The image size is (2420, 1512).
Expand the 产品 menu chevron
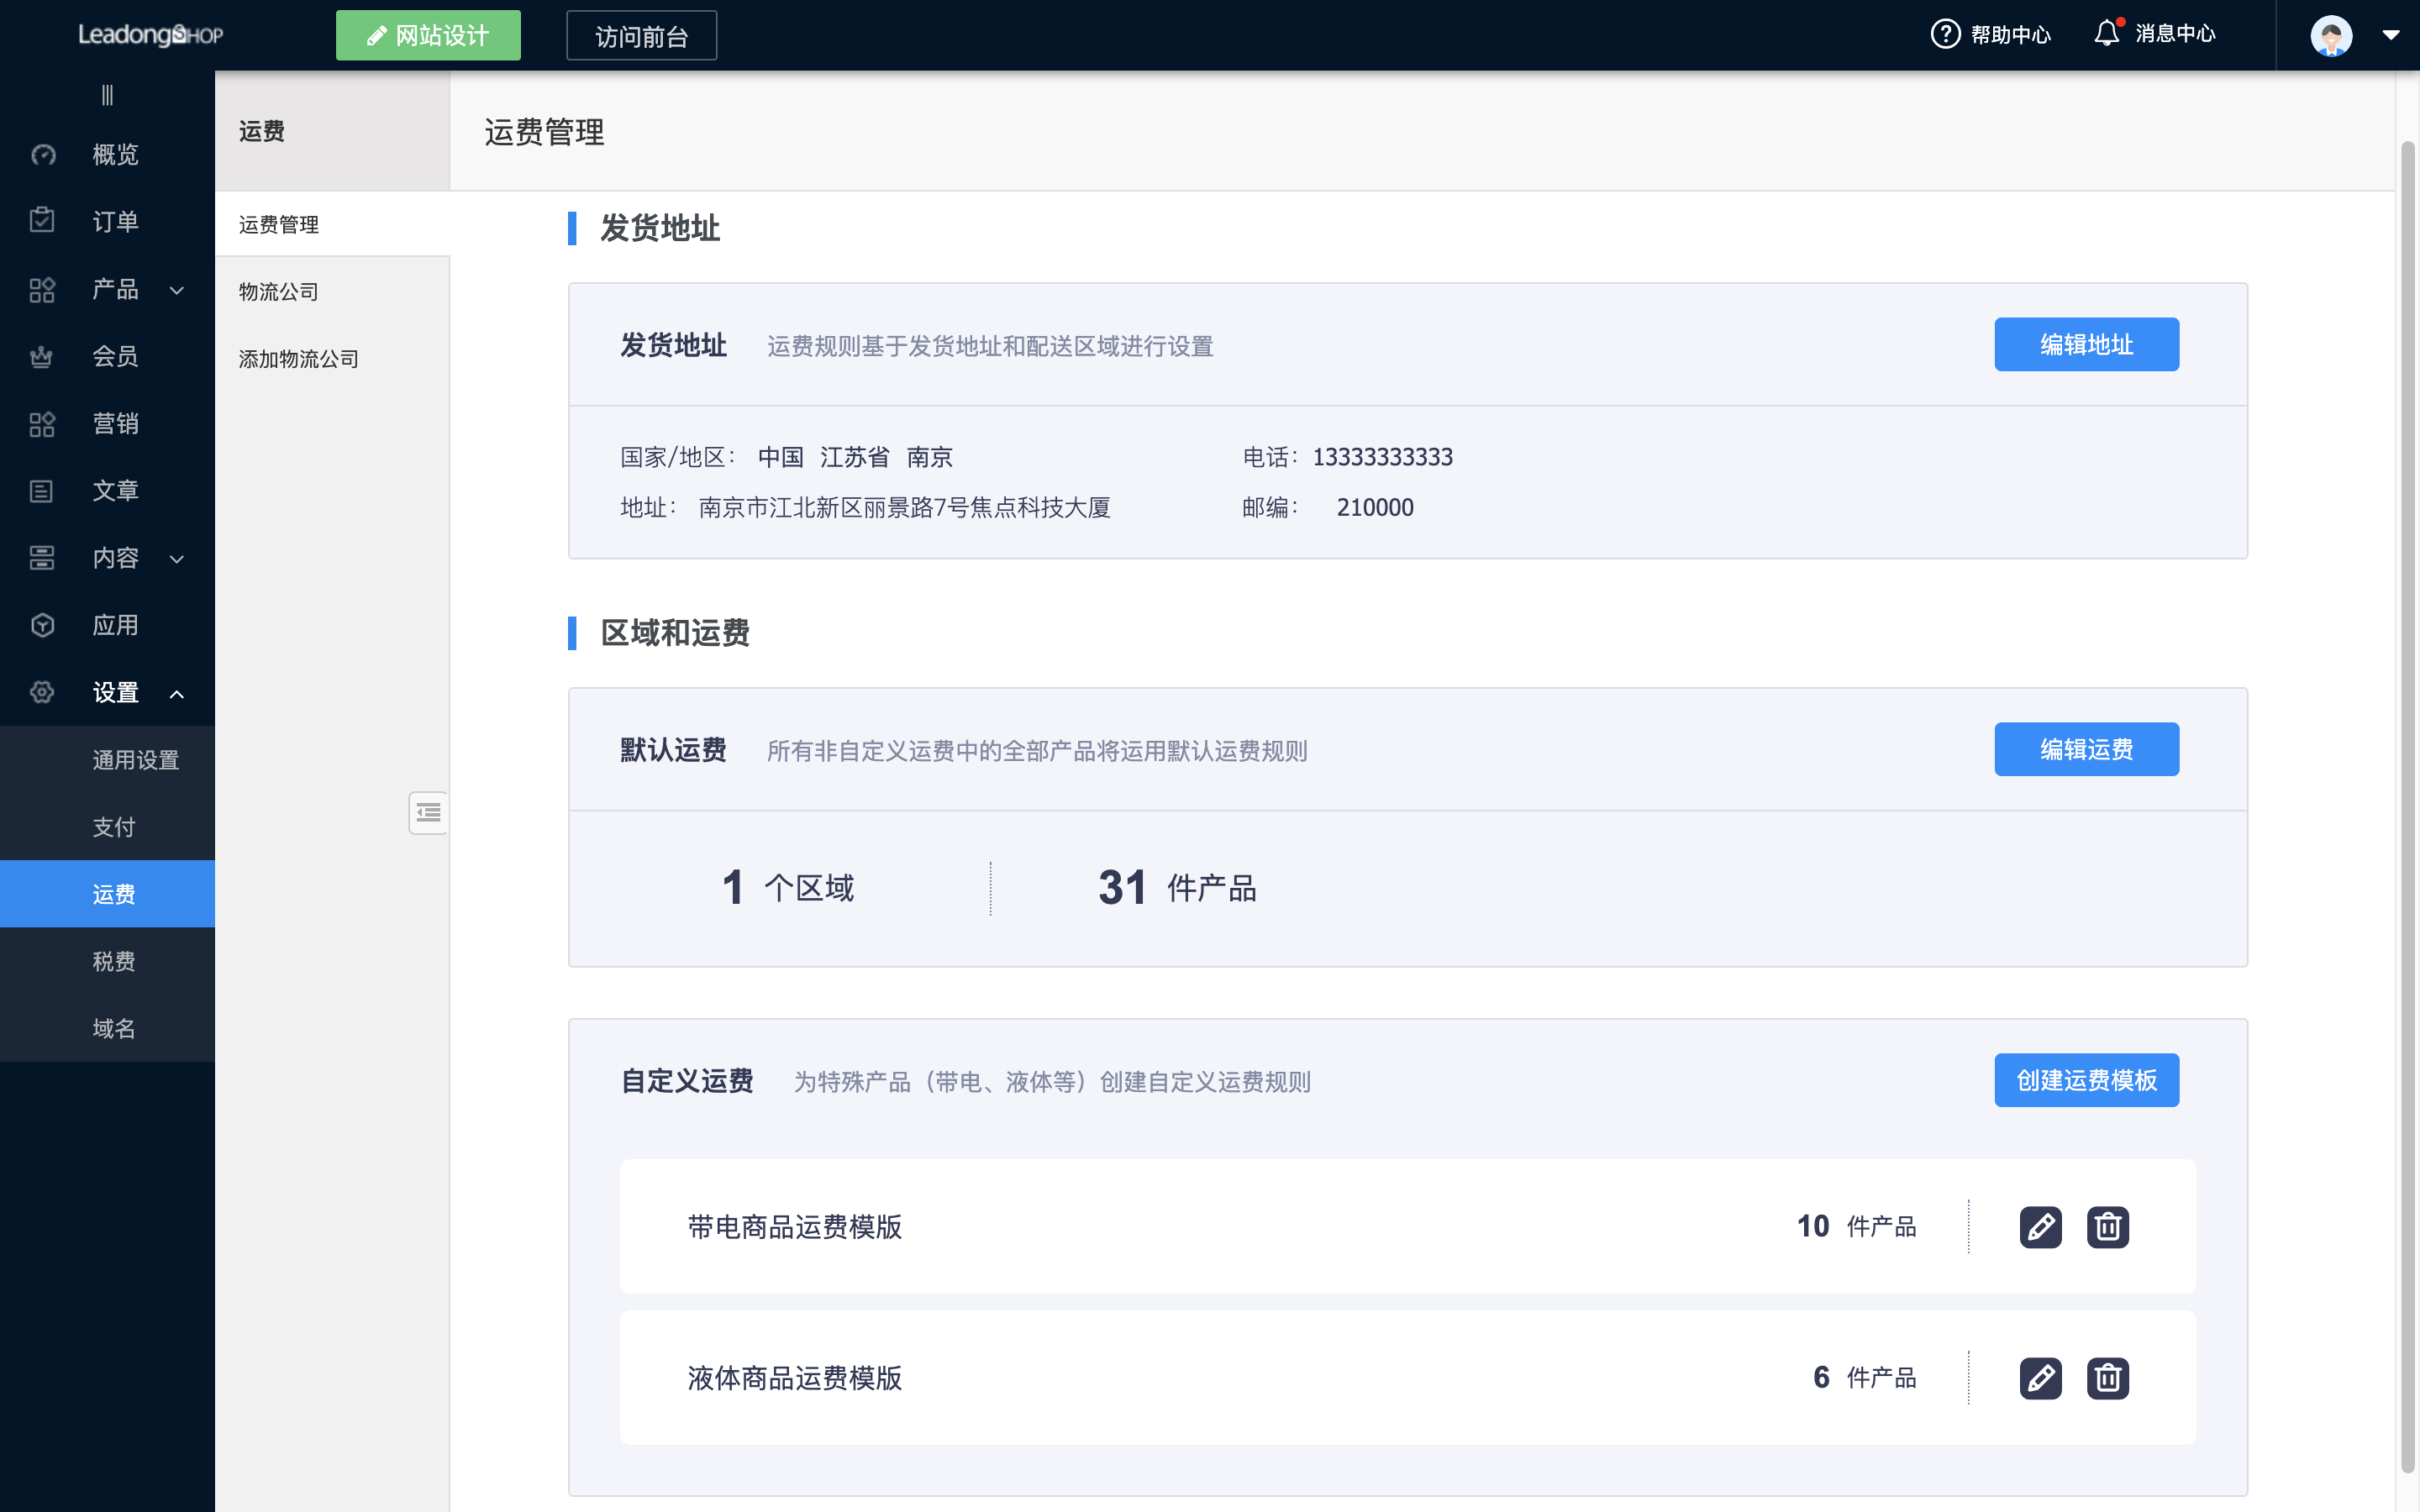point(177,290)
